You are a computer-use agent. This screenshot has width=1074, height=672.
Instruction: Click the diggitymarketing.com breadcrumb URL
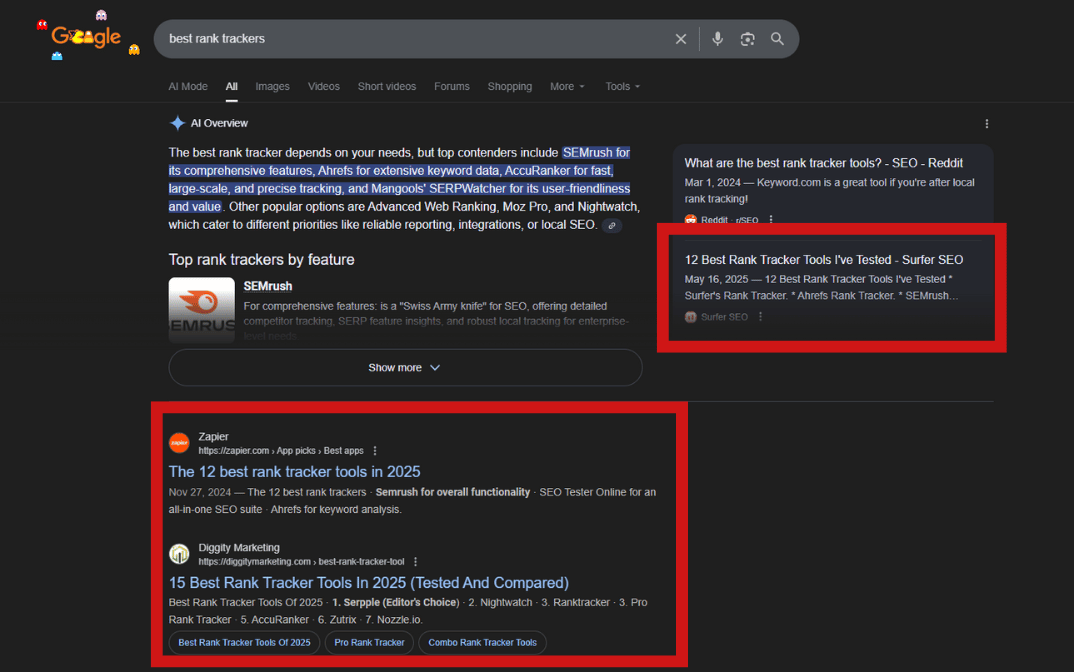pyautogui.click(x=301, y=562)
